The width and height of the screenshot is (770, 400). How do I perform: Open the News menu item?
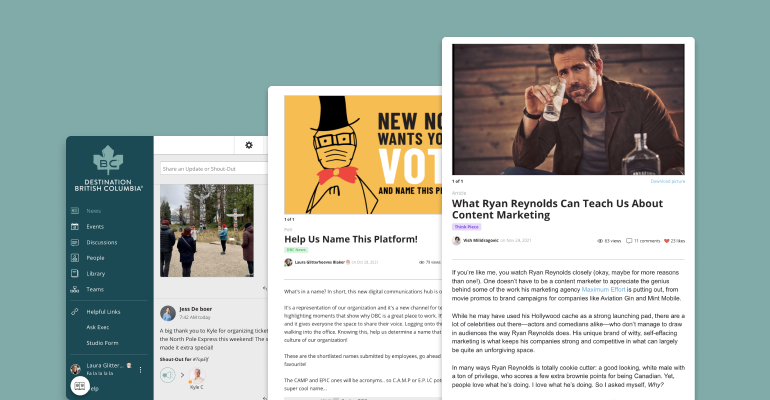[94, 211]
